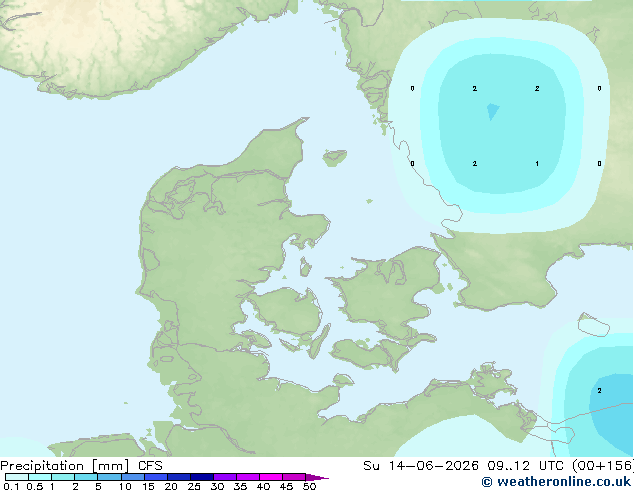Select the 5–10 mm legend color swatch

tap(109, 477)
